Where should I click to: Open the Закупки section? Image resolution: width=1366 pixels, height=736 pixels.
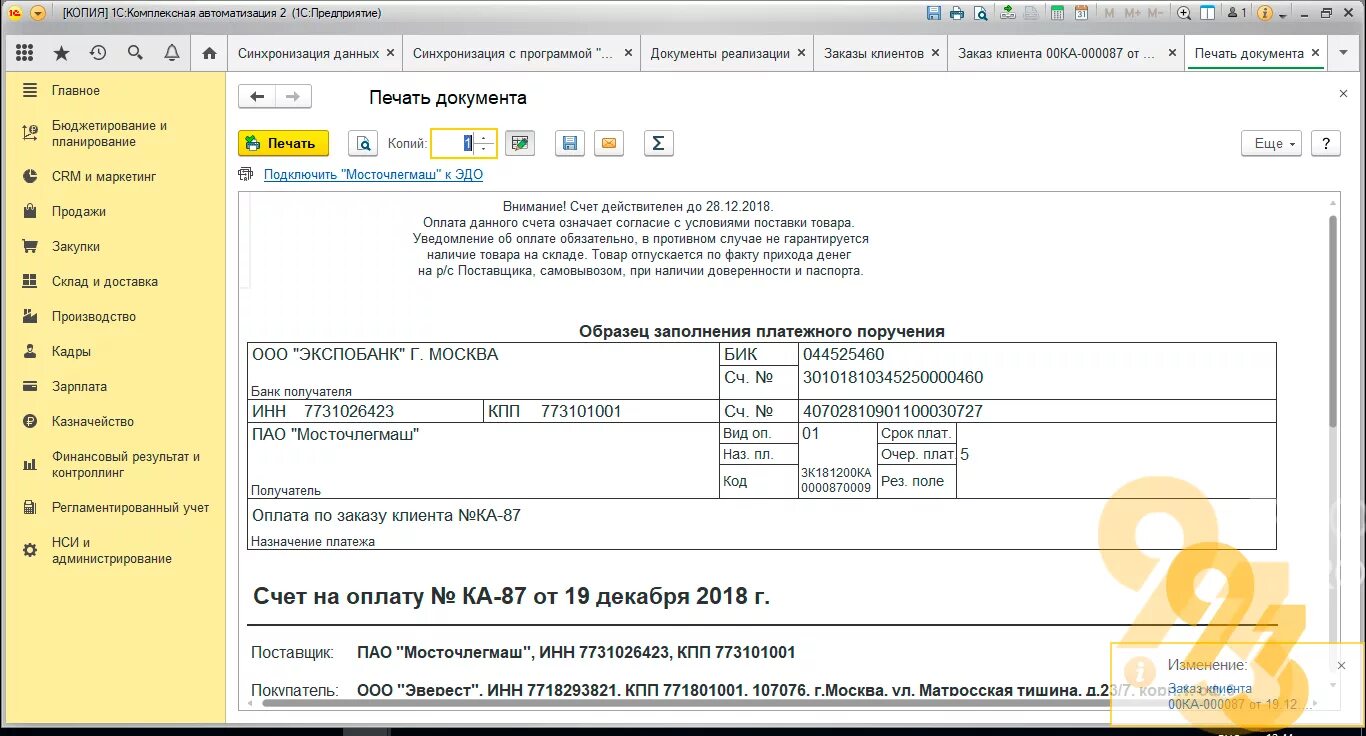(115, 246)
